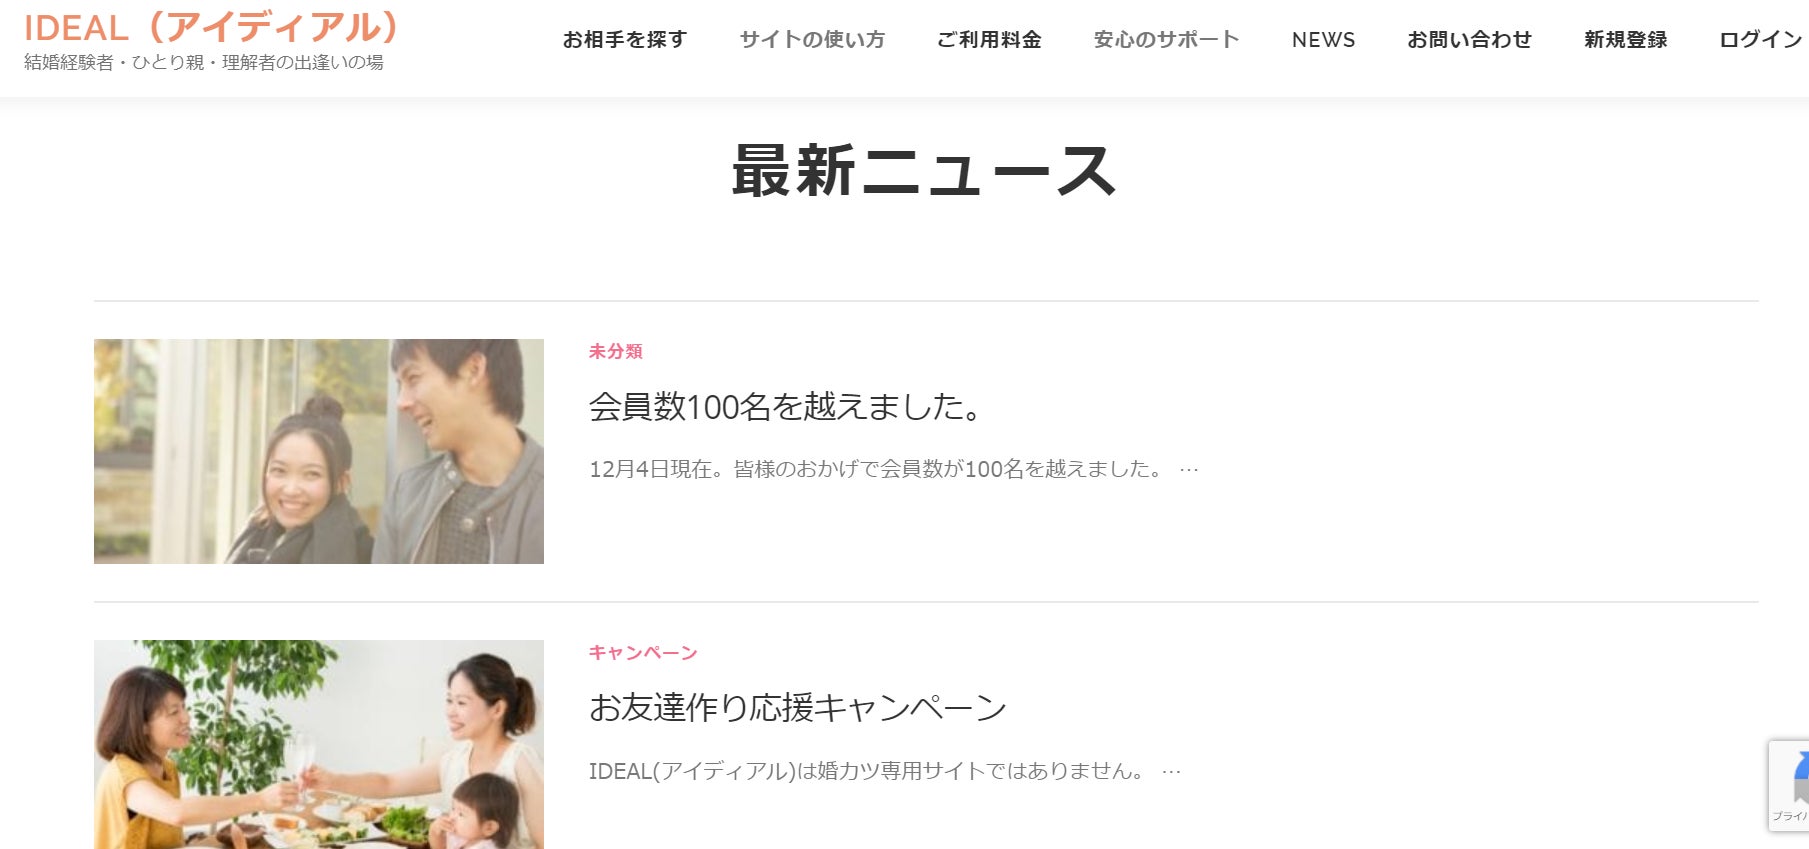Open the IDEAL(アイディアル) site logo
Viewport: 1809px width, 849px height.
click(x=210, y=27)
